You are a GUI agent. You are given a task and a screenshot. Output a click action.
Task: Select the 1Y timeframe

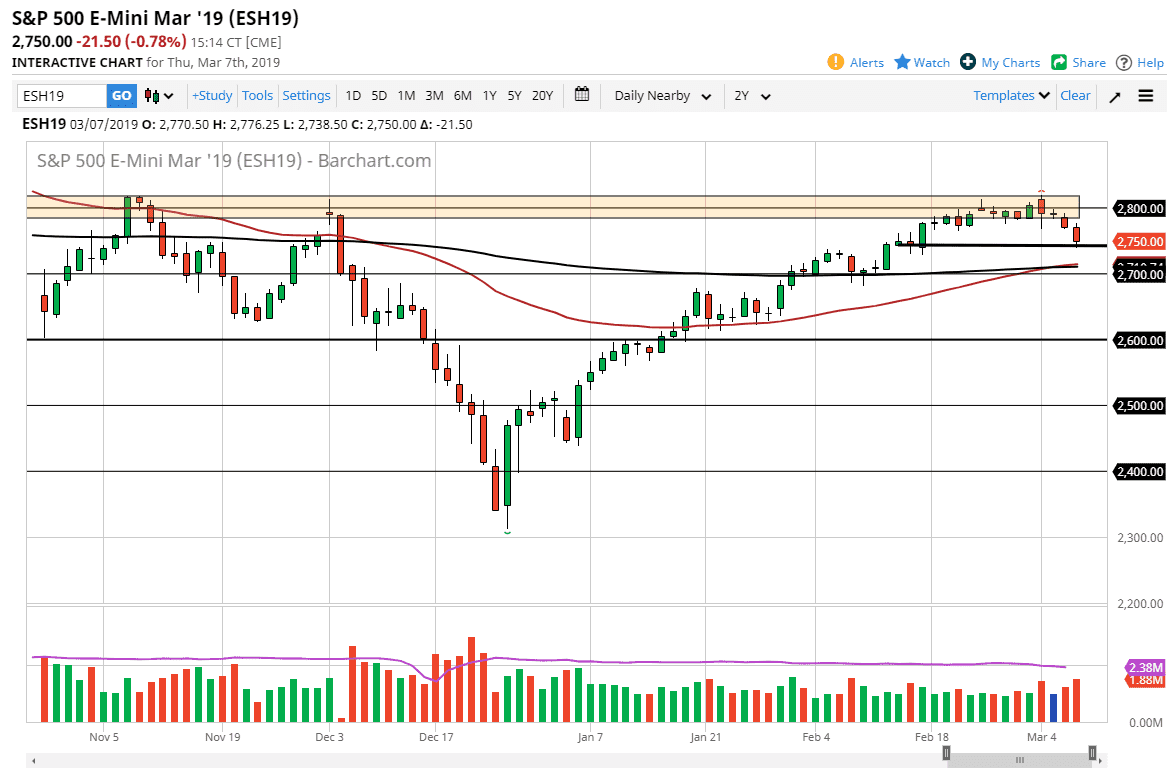489,95
